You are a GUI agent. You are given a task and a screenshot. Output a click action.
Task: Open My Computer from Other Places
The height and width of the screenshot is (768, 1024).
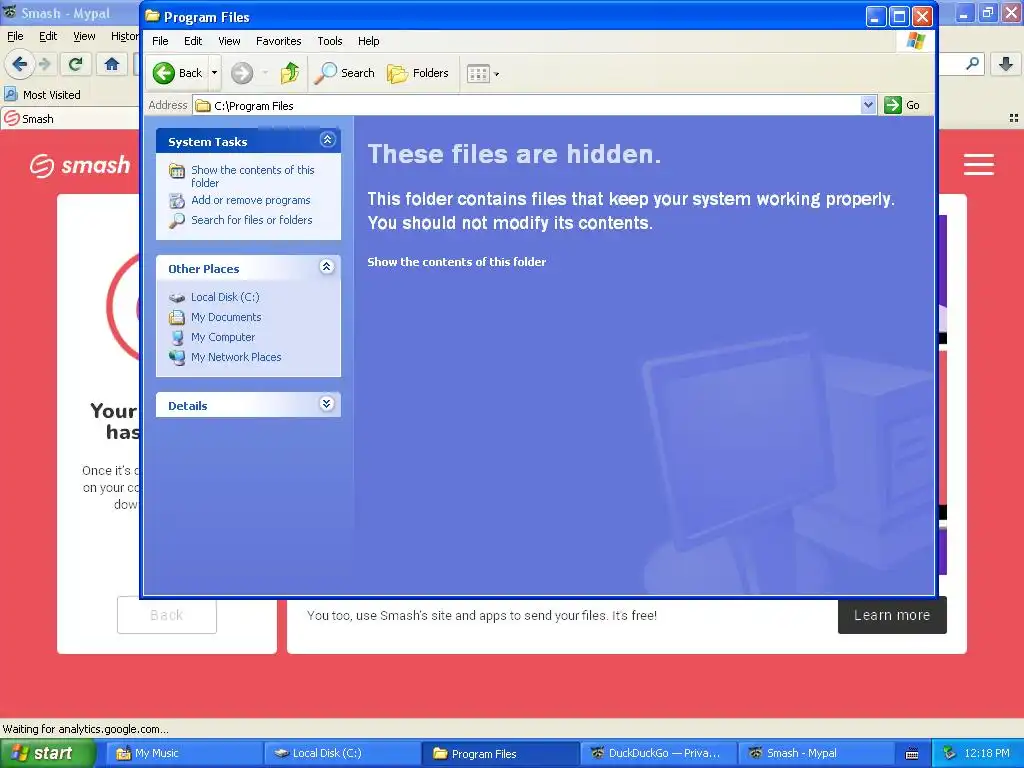pyautogui.click(x=223, y=338)
